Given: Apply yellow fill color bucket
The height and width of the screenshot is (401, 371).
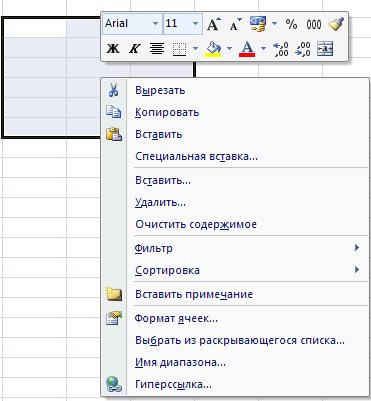Looking at the screenshot, I should click(214, 49).
